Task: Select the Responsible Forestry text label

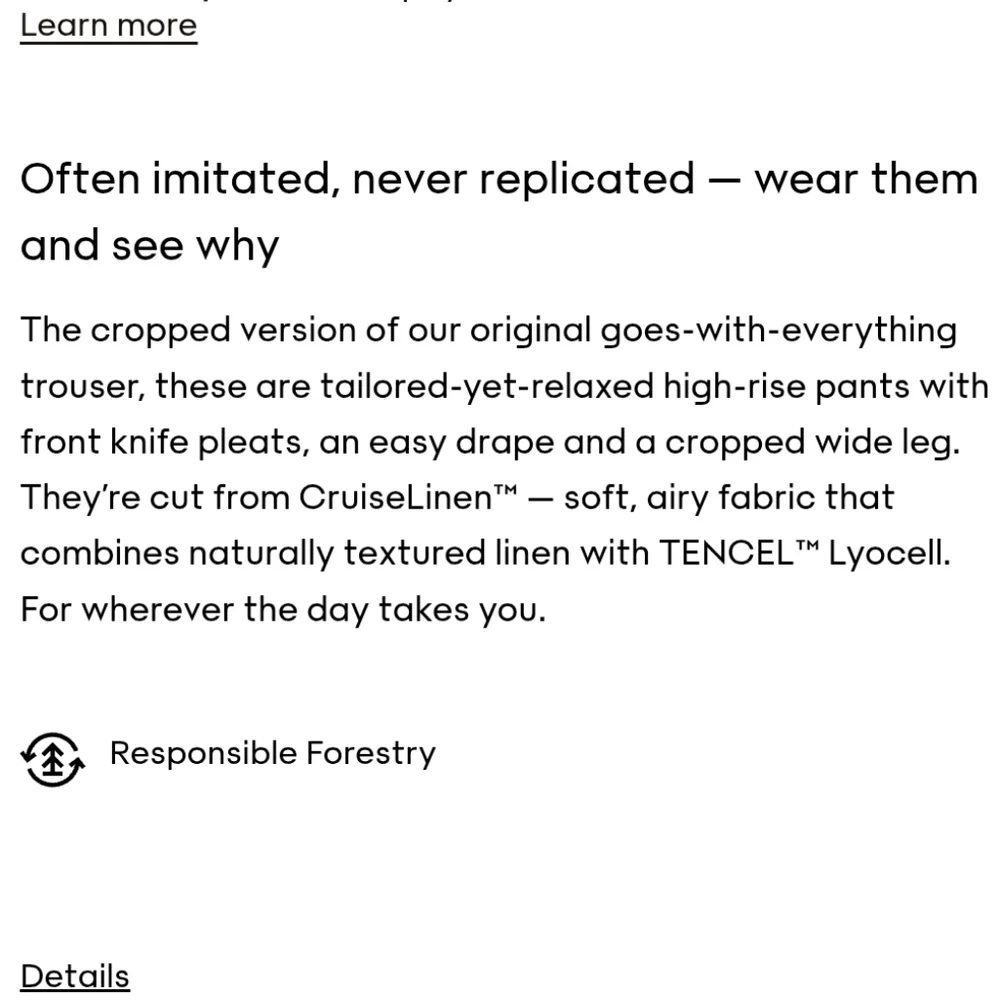Action: click(273, 753)
